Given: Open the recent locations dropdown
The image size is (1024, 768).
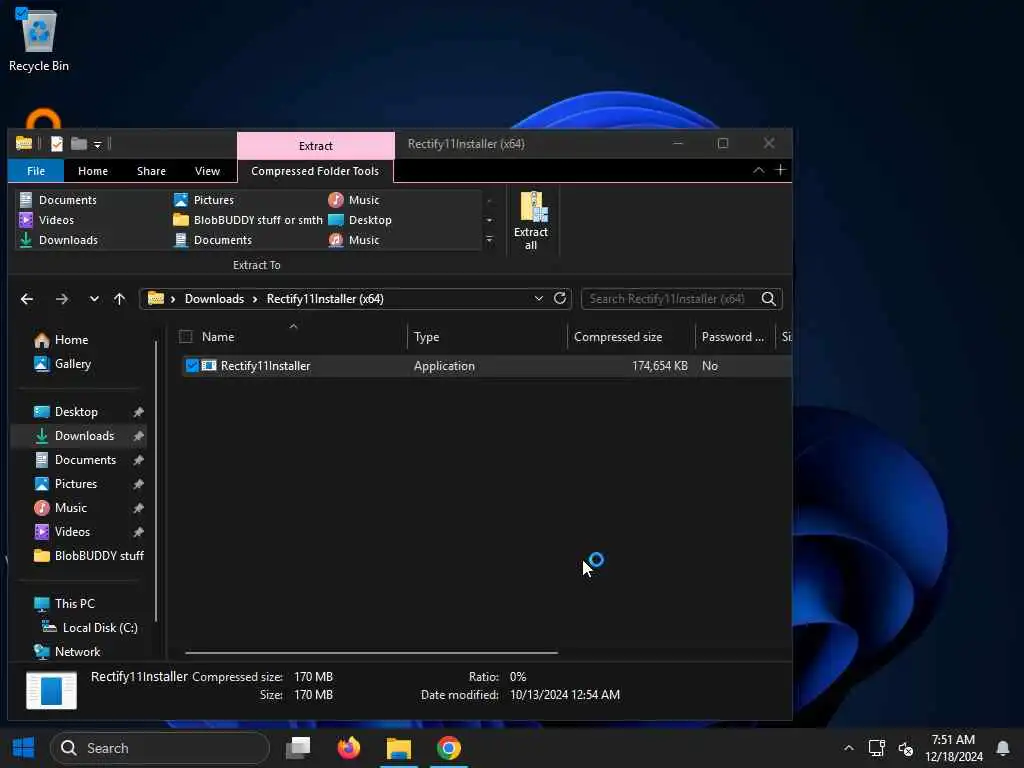Looking at the screenshot, I should 94,299.
